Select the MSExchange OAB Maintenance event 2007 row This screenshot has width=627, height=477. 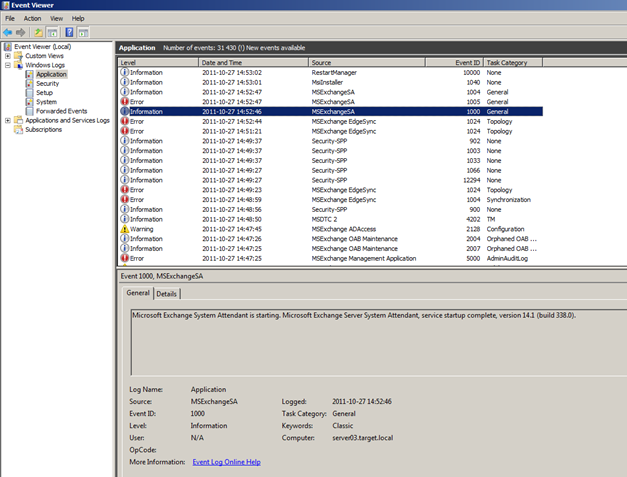331,248
